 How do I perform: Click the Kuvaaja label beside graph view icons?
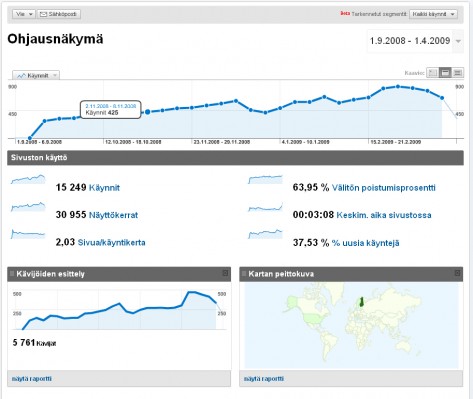(x=414, y=73)
